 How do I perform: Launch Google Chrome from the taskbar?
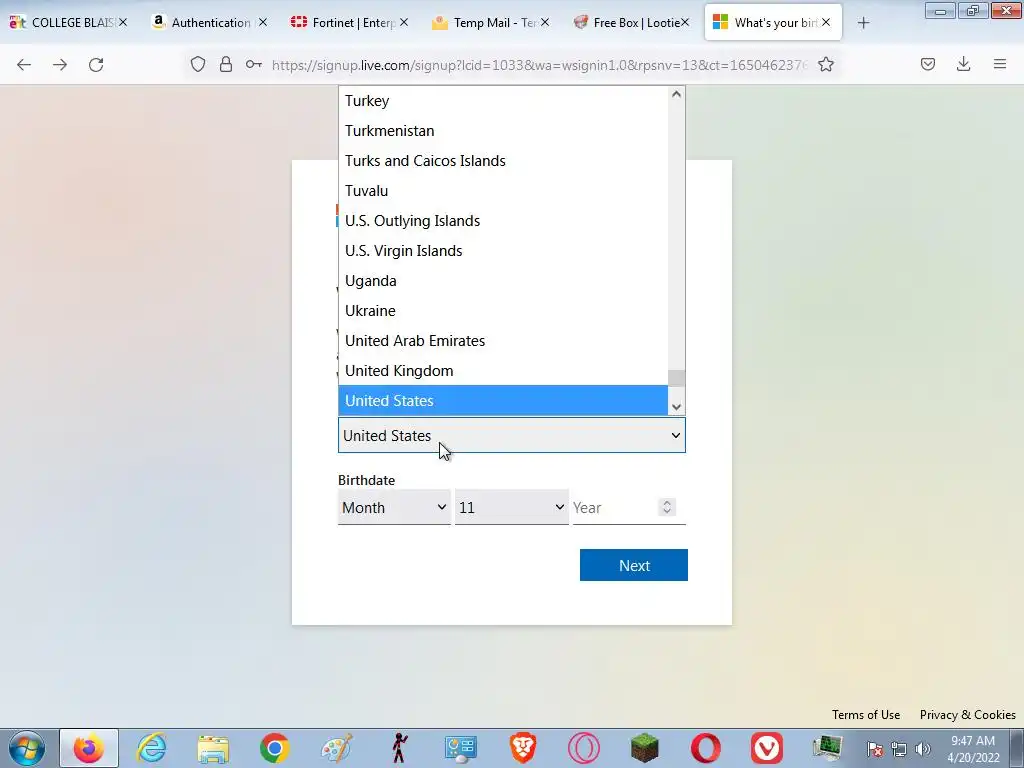coord(275,748)
